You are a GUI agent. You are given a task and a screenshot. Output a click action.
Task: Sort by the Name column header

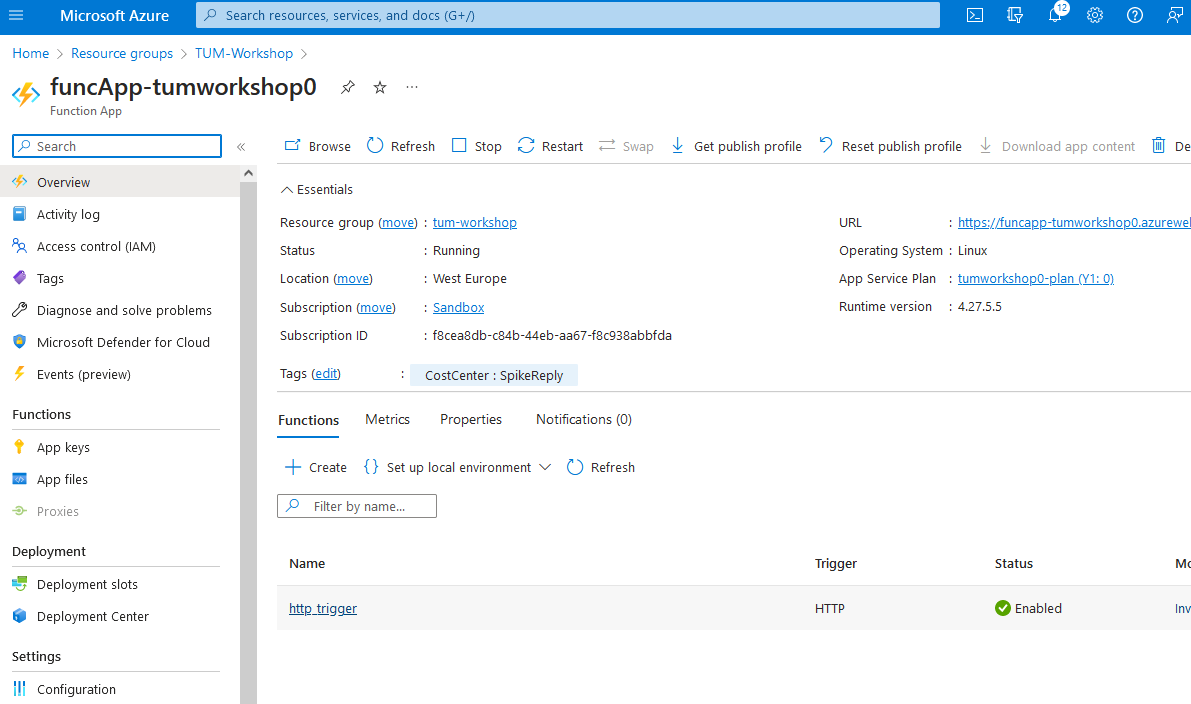pos(307,564)
